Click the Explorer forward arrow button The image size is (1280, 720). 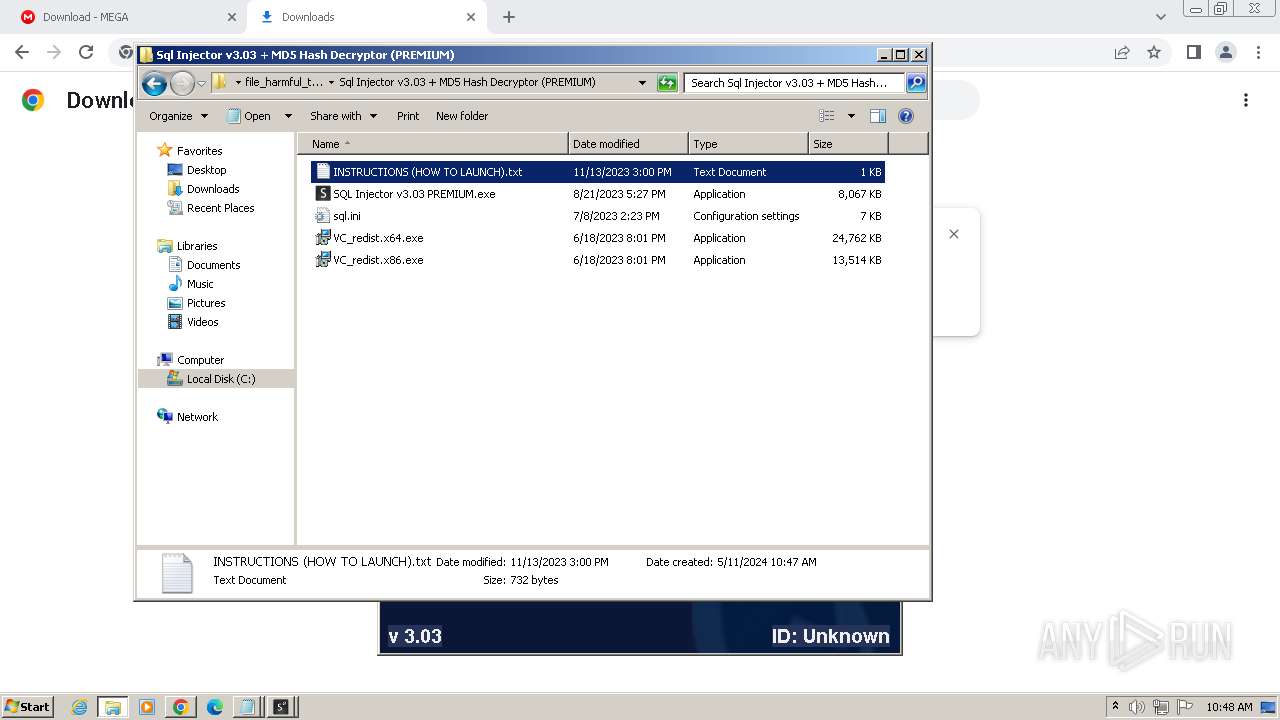[182, 83]
